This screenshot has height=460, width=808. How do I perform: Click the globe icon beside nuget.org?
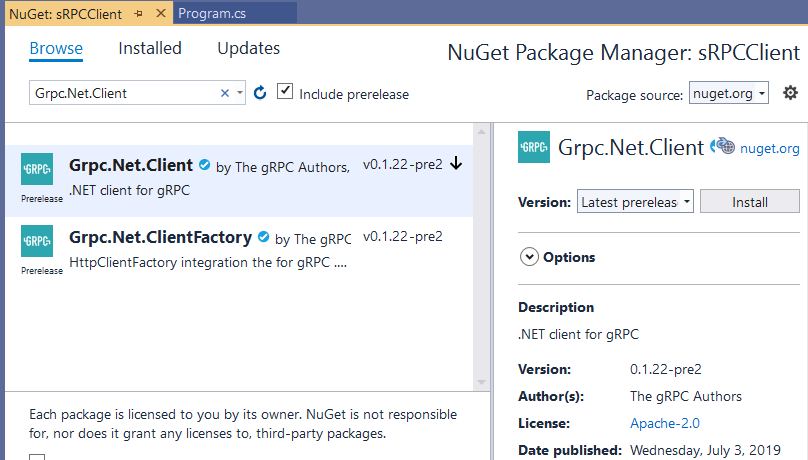click(722, 146)
